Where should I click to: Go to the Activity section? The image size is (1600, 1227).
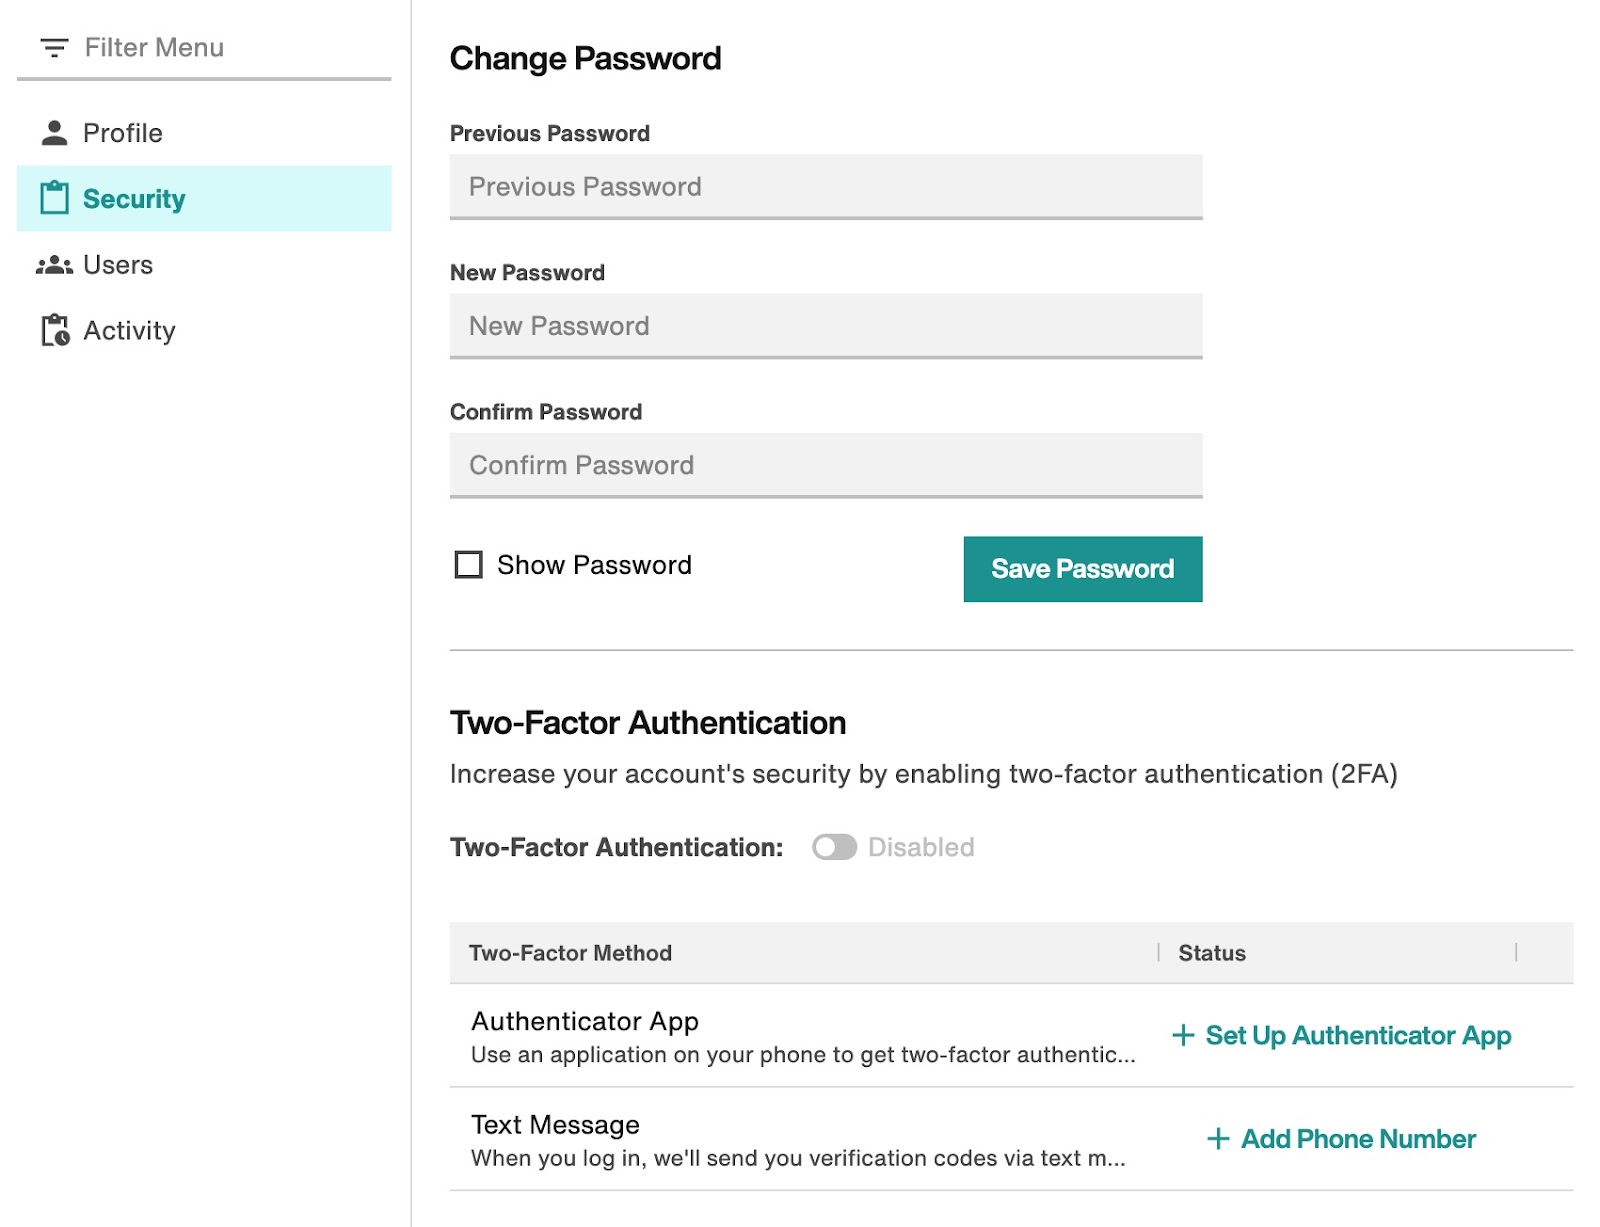(x=204, y=330)
